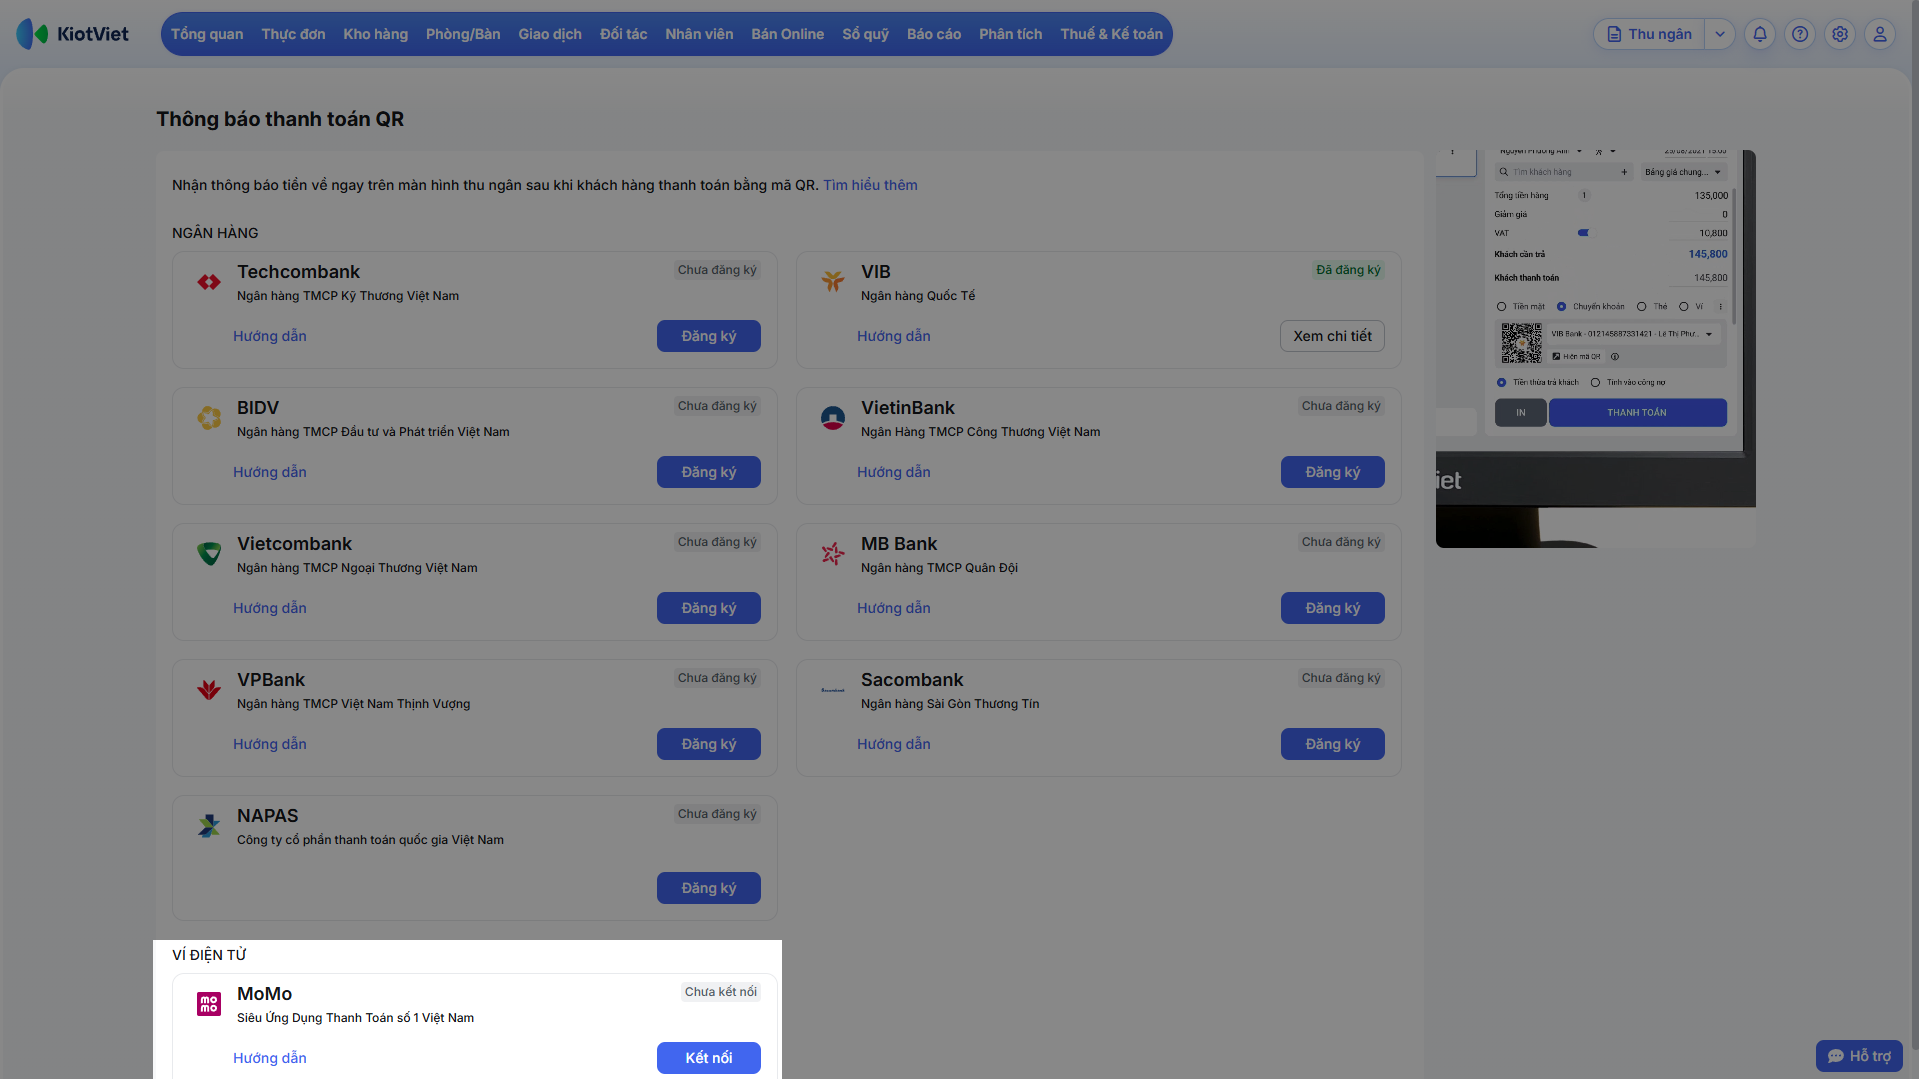
Task: Open VietinBank Hướng dẫn guide
Action: pyautogui.click(x=894, y=472)
